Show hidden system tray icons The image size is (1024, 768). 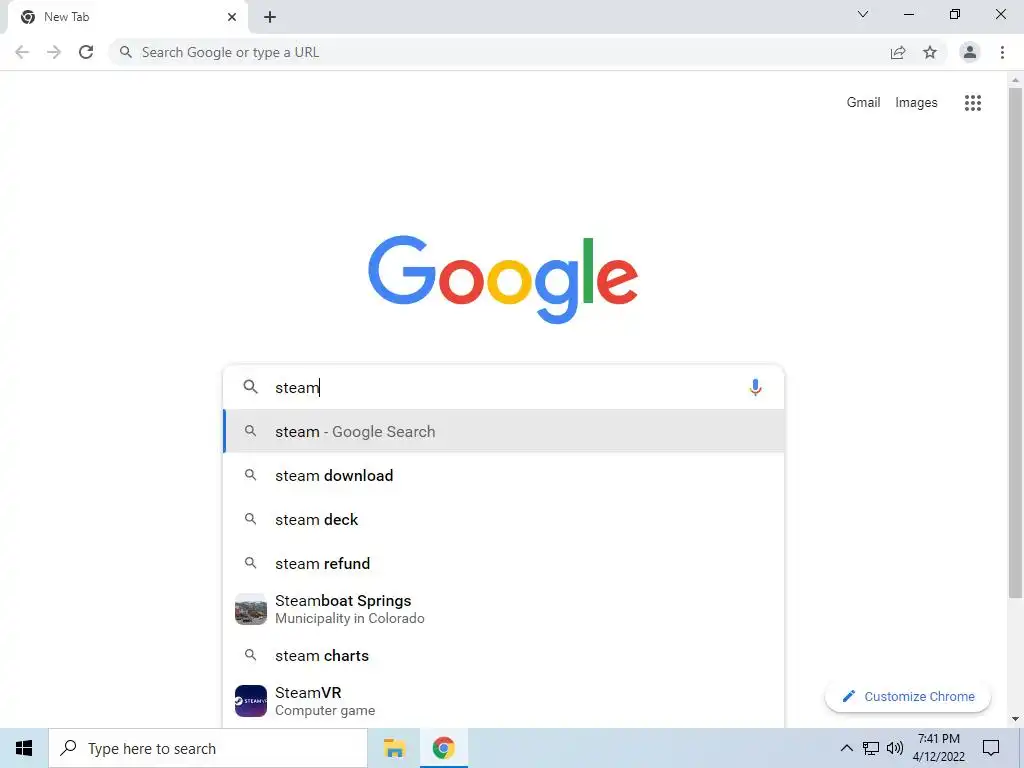(846, 748)
